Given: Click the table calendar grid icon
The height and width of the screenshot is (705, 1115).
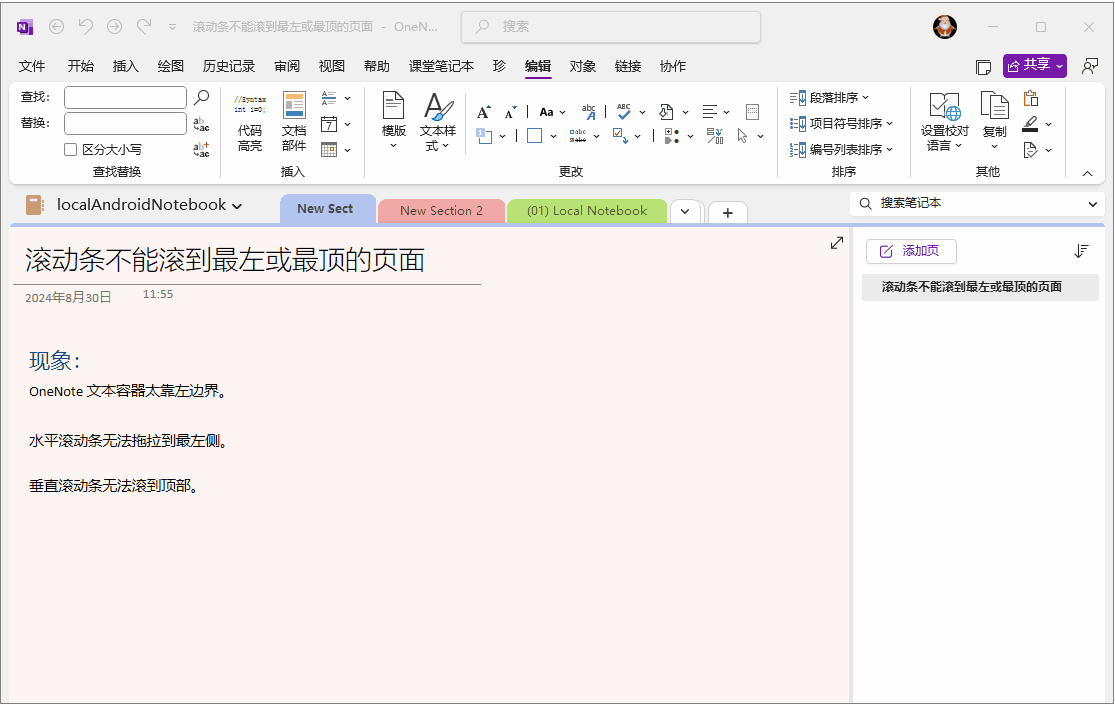Looking at the screenshot, I should point(329,149).
